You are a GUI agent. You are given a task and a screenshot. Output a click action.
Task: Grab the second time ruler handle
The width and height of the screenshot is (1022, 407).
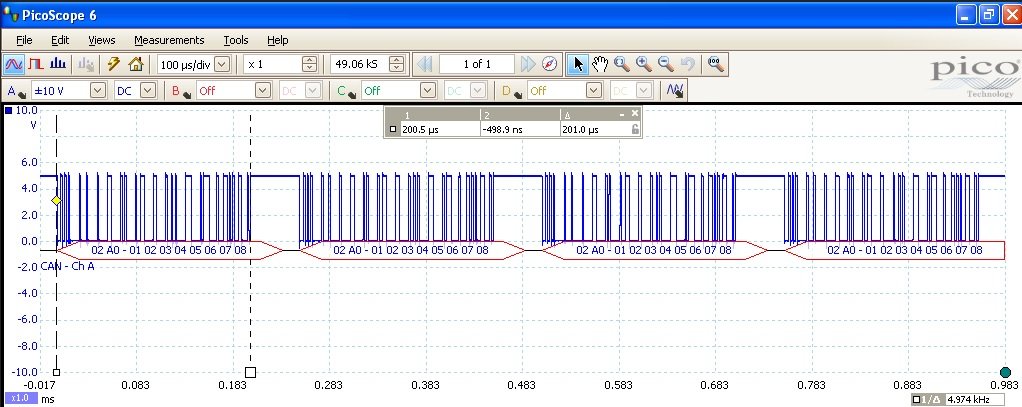tap(250, 372)
